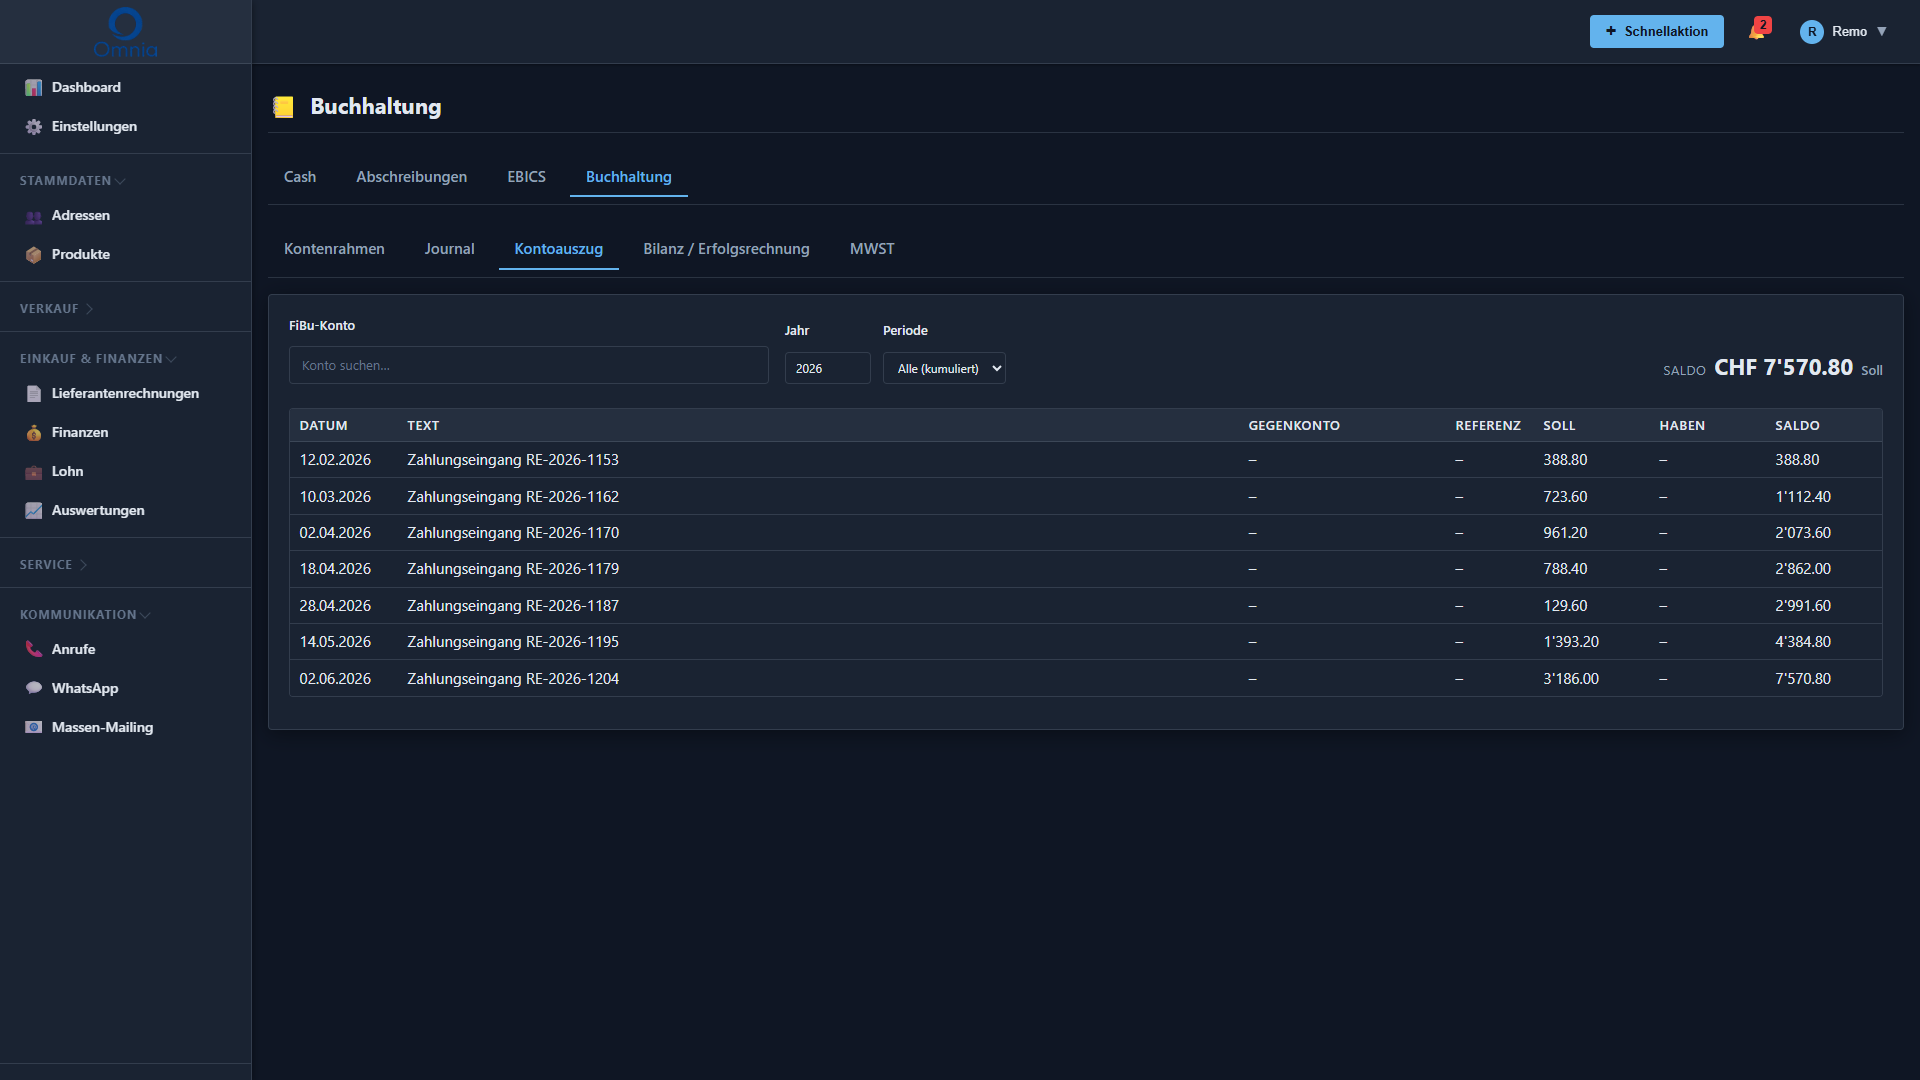
Task: Click the Anrufe phone icon
Action: pos(34,650)
